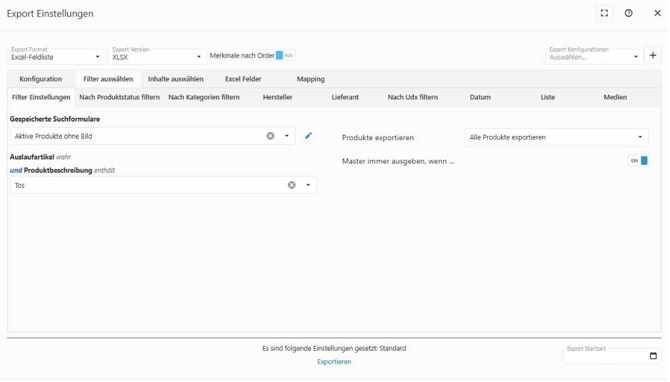Click the 'Einstellungen gesetzt: Standard' status text

335,349
